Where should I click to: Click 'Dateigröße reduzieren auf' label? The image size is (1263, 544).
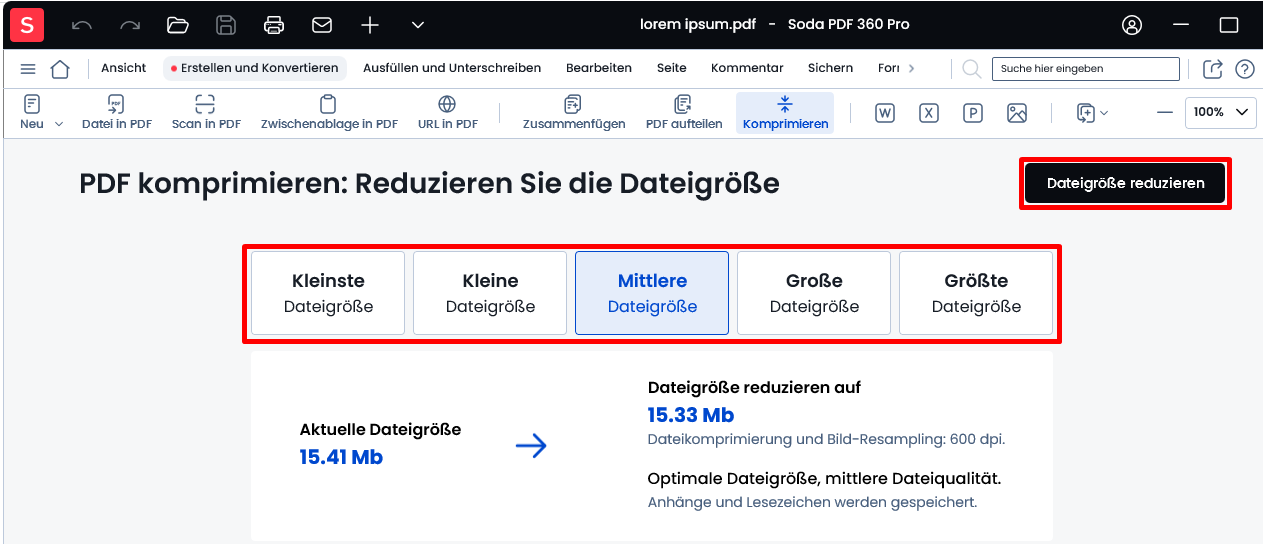[x=754, y=387]
